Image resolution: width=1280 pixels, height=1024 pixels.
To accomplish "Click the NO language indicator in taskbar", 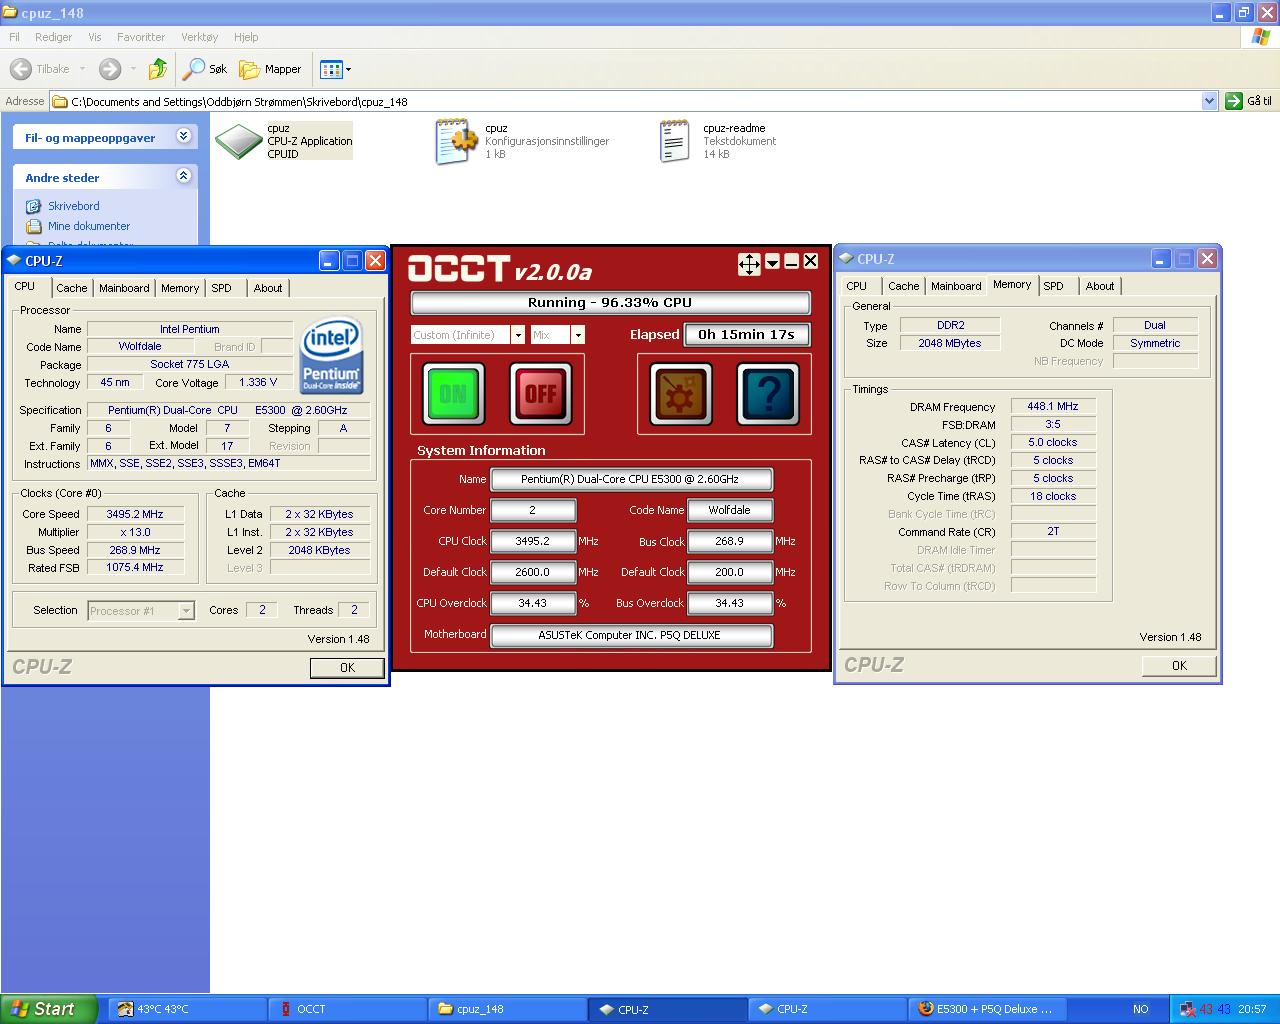I will point(1141,1009).
